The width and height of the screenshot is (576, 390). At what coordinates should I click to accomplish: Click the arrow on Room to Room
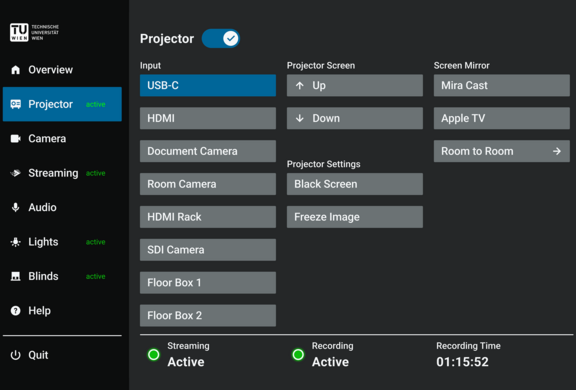coord(557,151)
